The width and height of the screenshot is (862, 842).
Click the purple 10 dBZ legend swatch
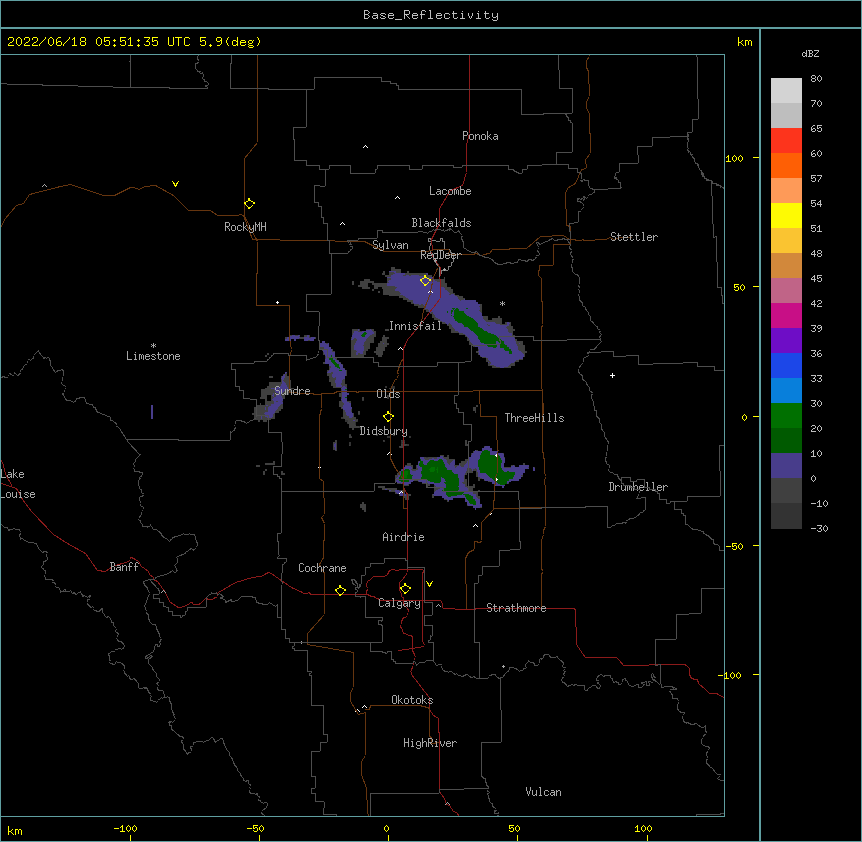(x=786, y=466)
